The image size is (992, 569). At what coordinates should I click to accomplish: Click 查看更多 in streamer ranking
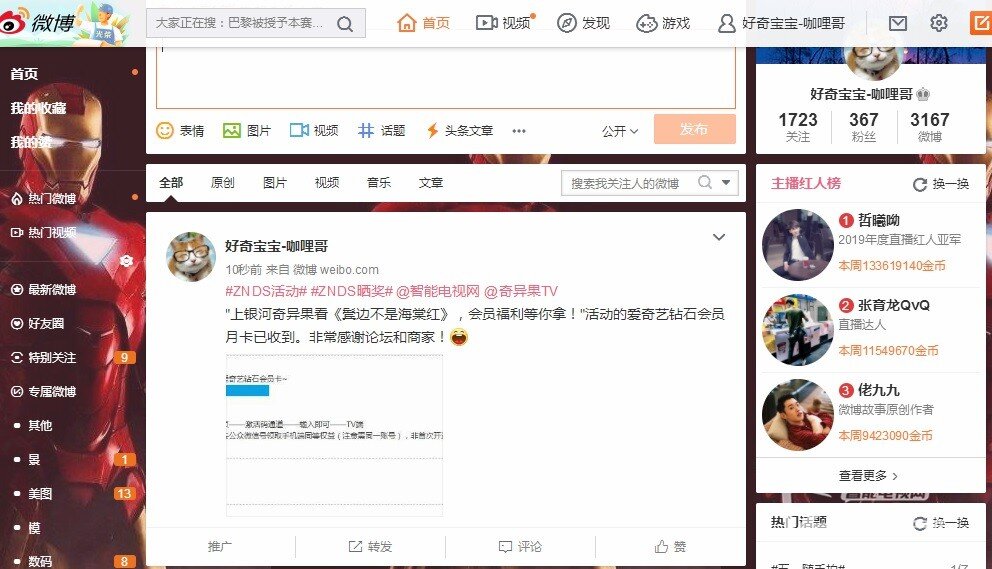click(868, 475)
